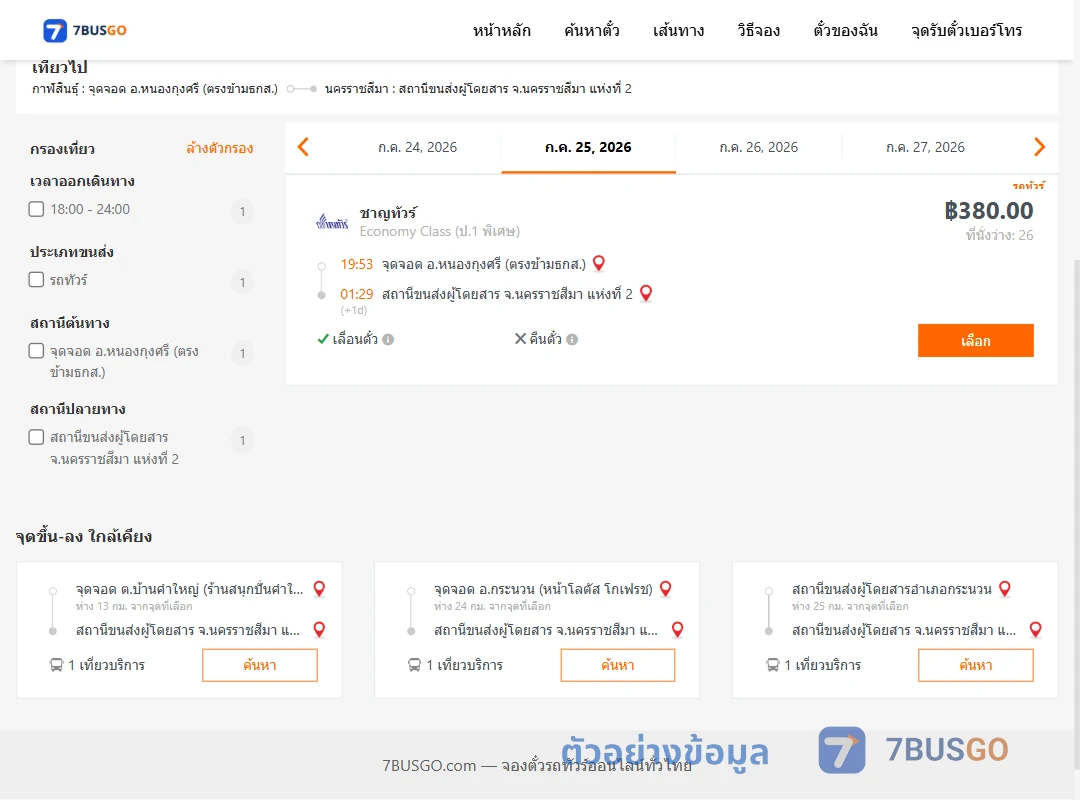Open จุดรับตั๋วเบอร์โทร in top navigation

[x=966, y=30]
